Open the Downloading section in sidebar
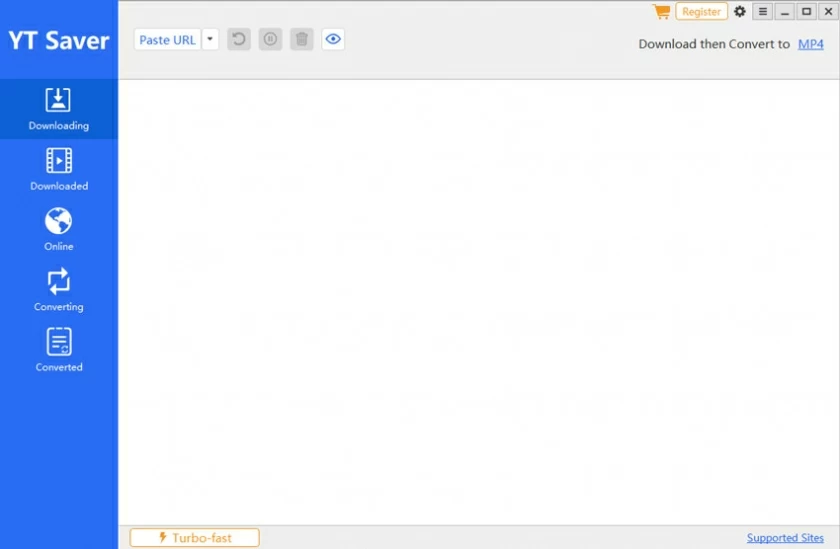 58,108
